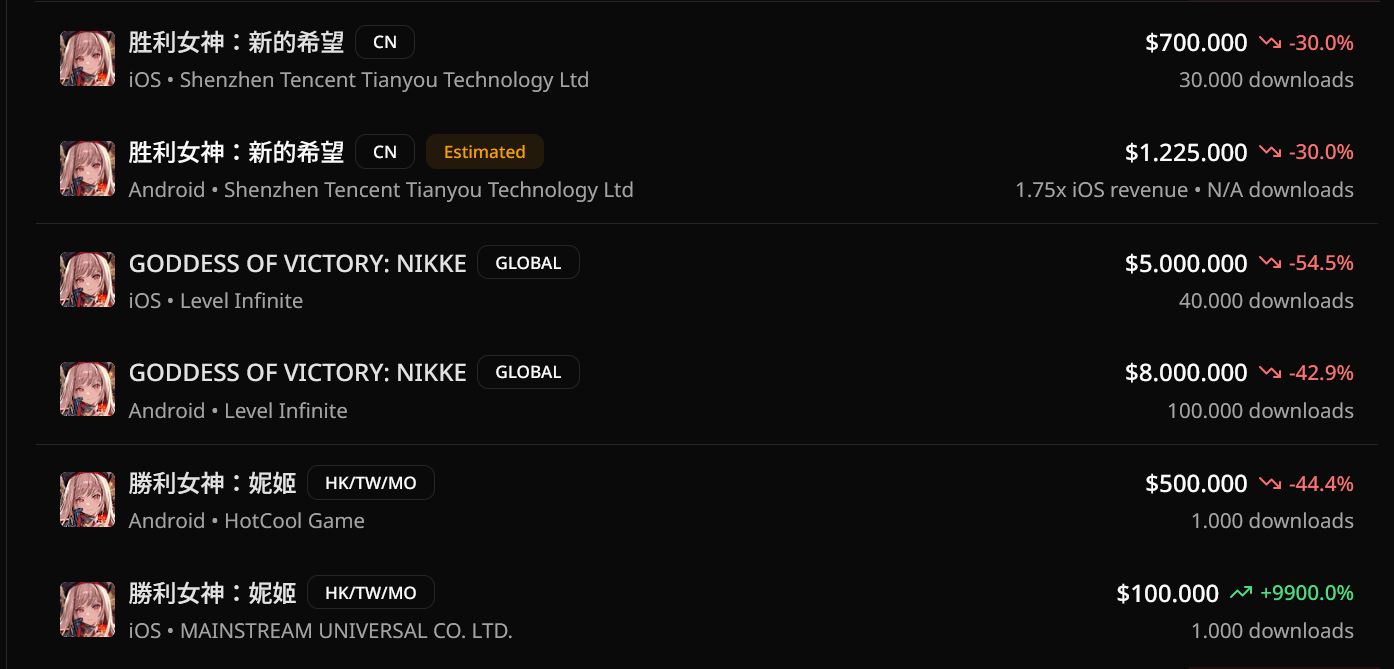Screen dimensions: 1394x669
Task: Open the NIKKE Android Level Infinite app icon
Action: pyautogui.click(x=87, y=389)
